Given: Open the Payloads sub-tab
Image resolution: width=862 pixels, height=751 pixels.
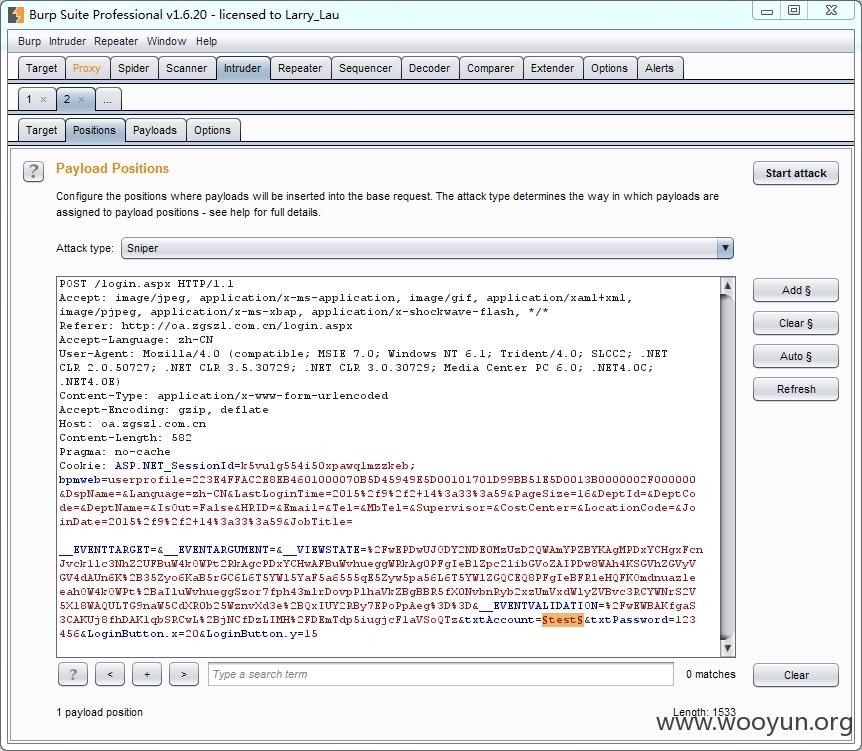Looking at the screenshot, I should click(x=155, y=130).
